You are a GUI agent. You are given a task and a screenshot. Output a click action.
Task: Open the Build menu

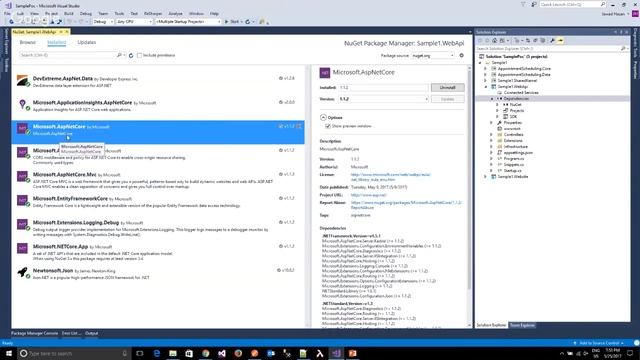(x=69, y=13)
